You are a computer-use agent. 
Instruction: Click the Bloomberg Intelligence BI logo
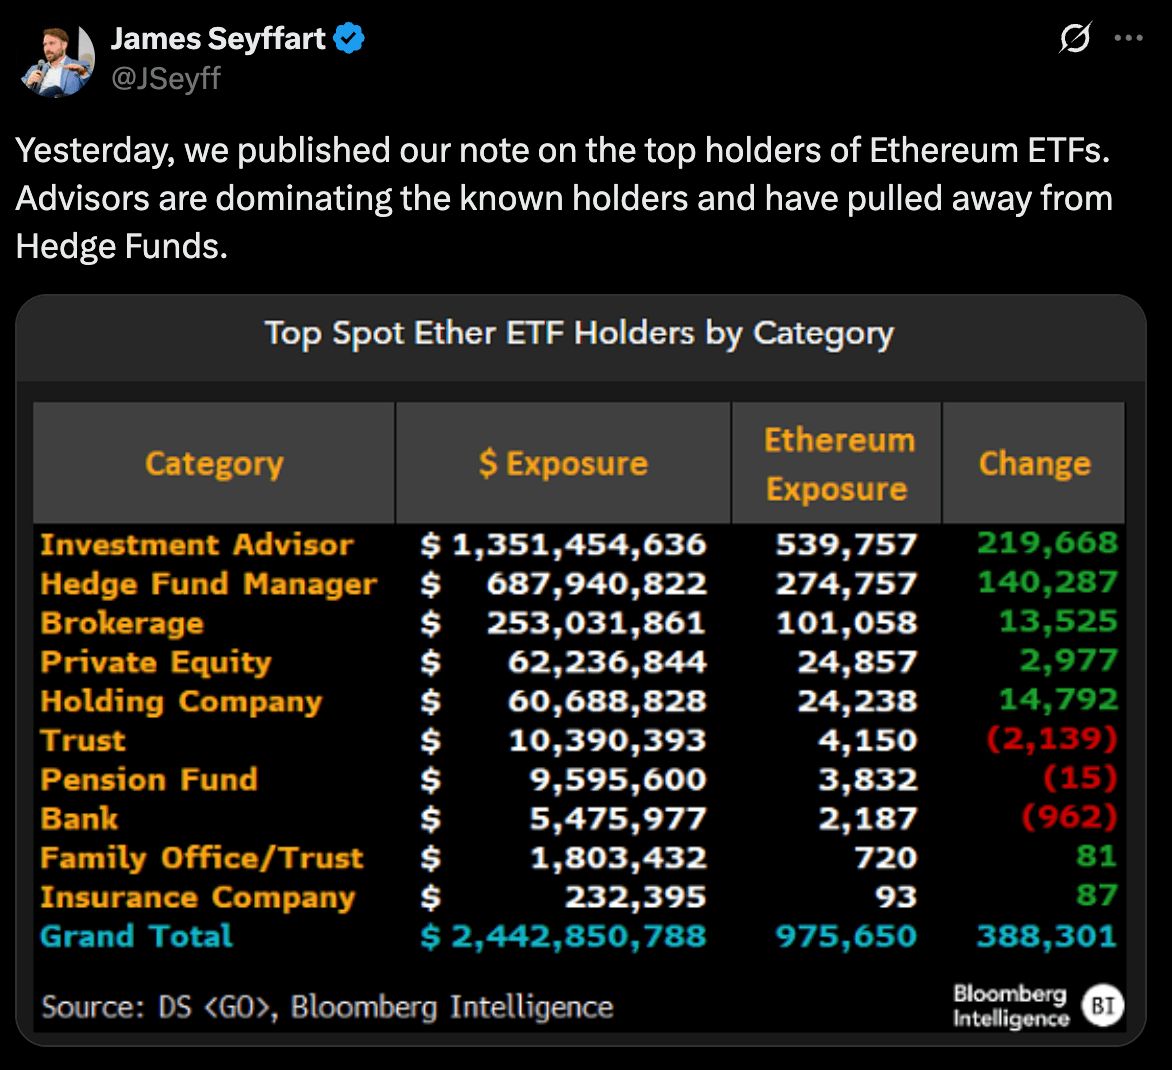[x=1103, y=1005]
